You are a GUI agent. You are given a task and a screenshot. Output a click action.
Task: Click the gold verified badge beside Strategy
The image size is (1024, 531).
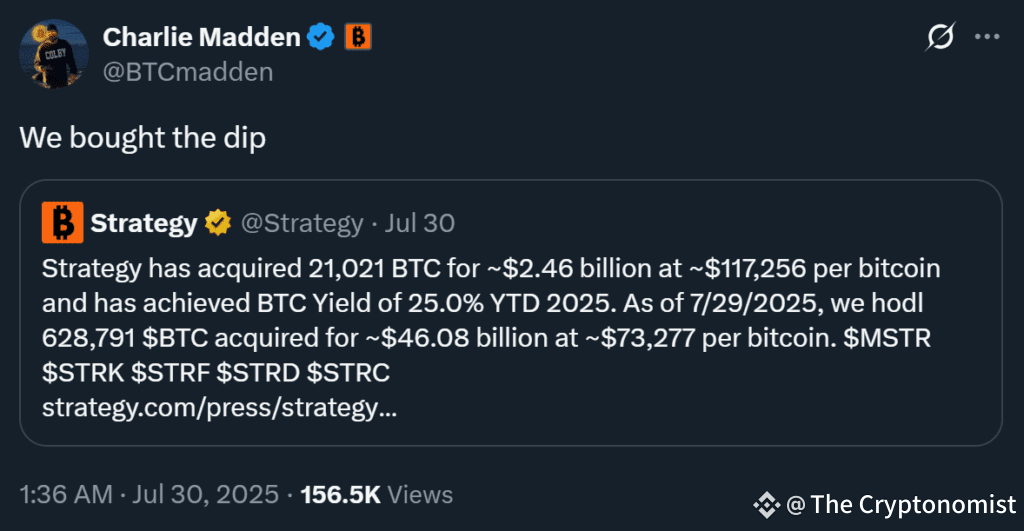[217, 223]
